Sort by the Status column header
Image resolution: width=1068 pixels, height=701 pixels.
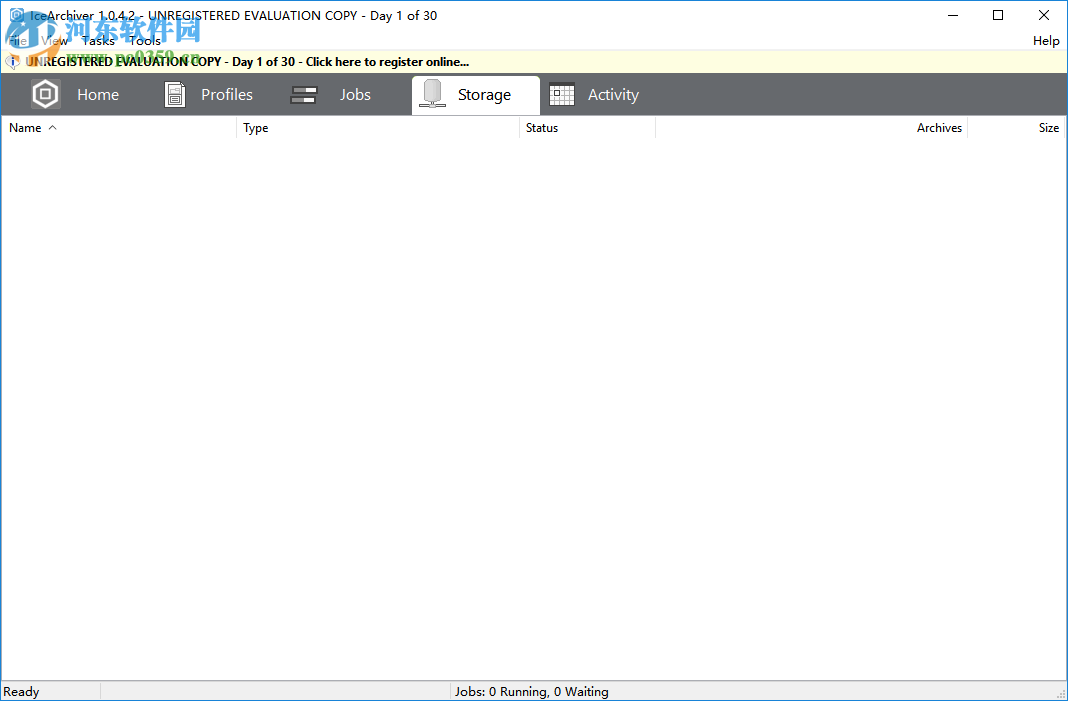pyautogui.click(x=587, y=128)
